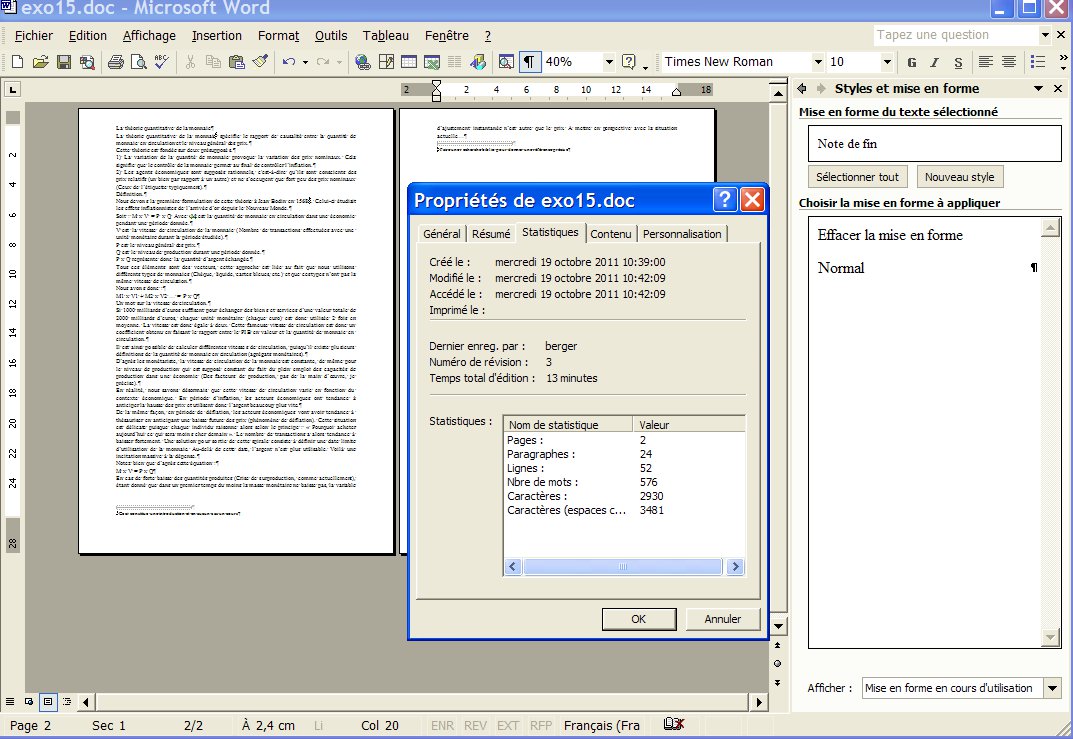The height and width of the screenshot is (739, 1073).
Task: Click Sélectionner tout button
Action: [857, 177]
